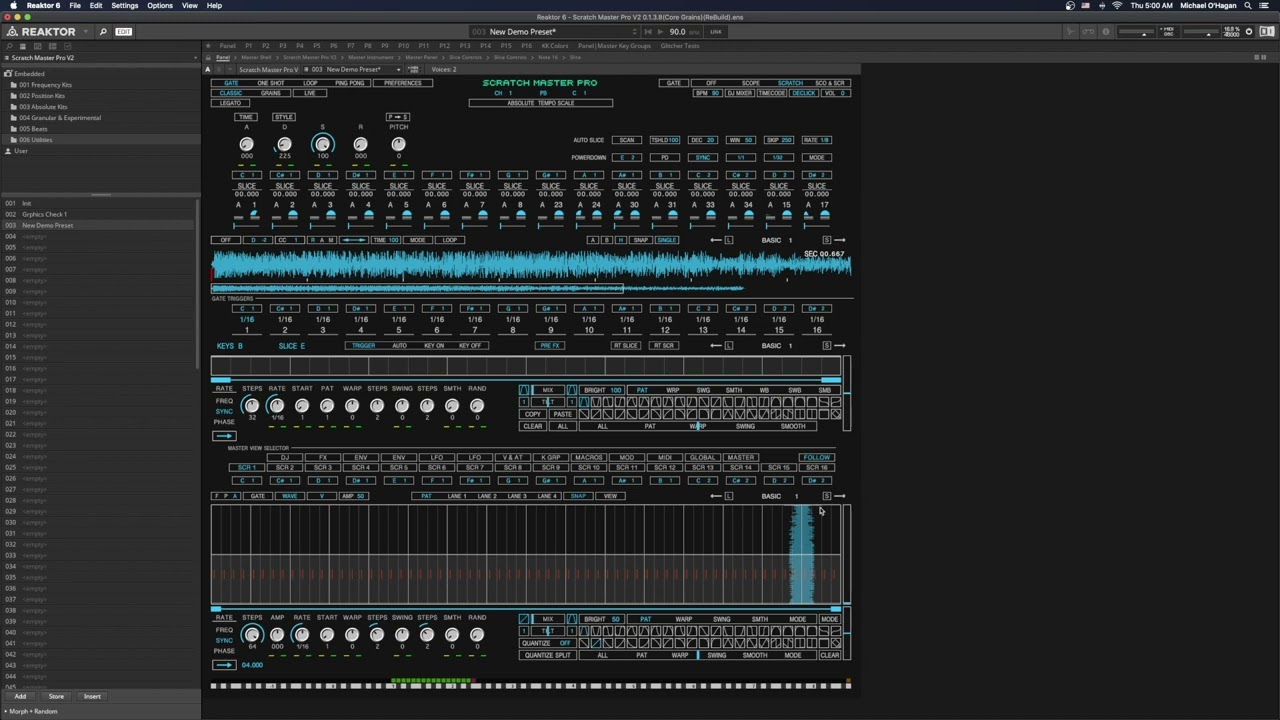This screenshot has height=720, width=1280.
Task: Select the SCOPE display mode
Action: click(x=750, y=83)
